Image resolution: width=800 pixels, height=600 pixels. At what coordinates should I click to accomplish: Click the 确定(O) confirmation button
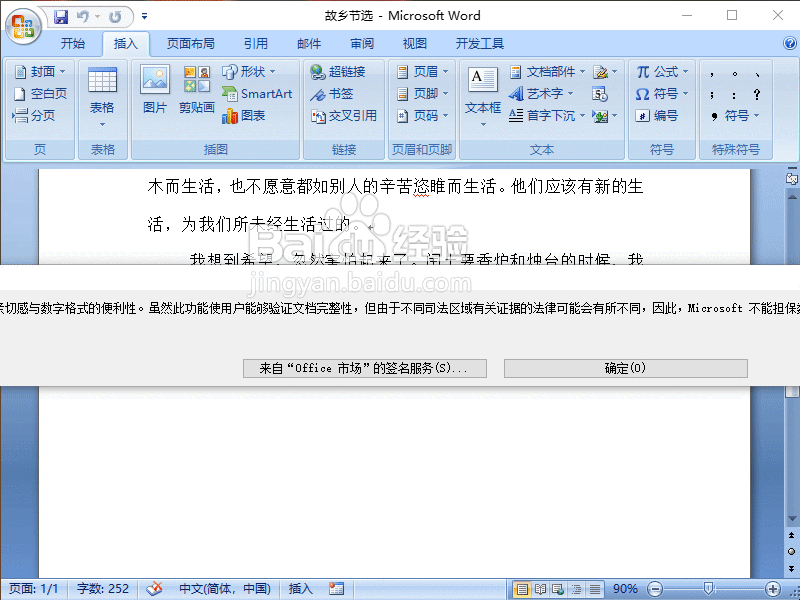click(626, 368)
